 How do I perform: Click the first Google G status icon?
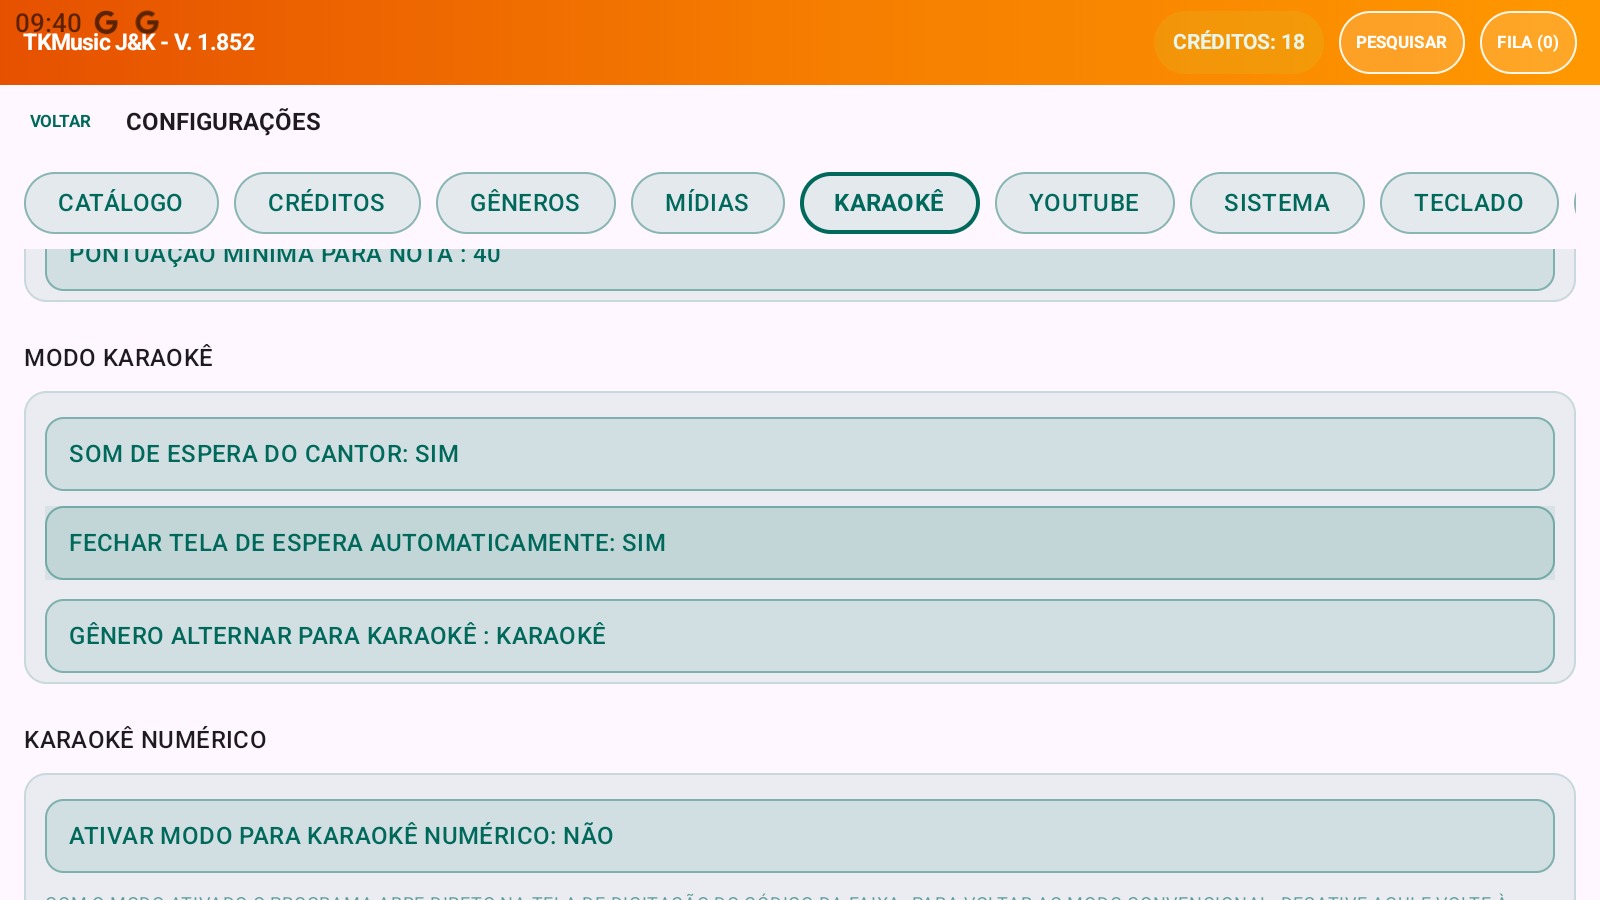(x=106, y=22)
